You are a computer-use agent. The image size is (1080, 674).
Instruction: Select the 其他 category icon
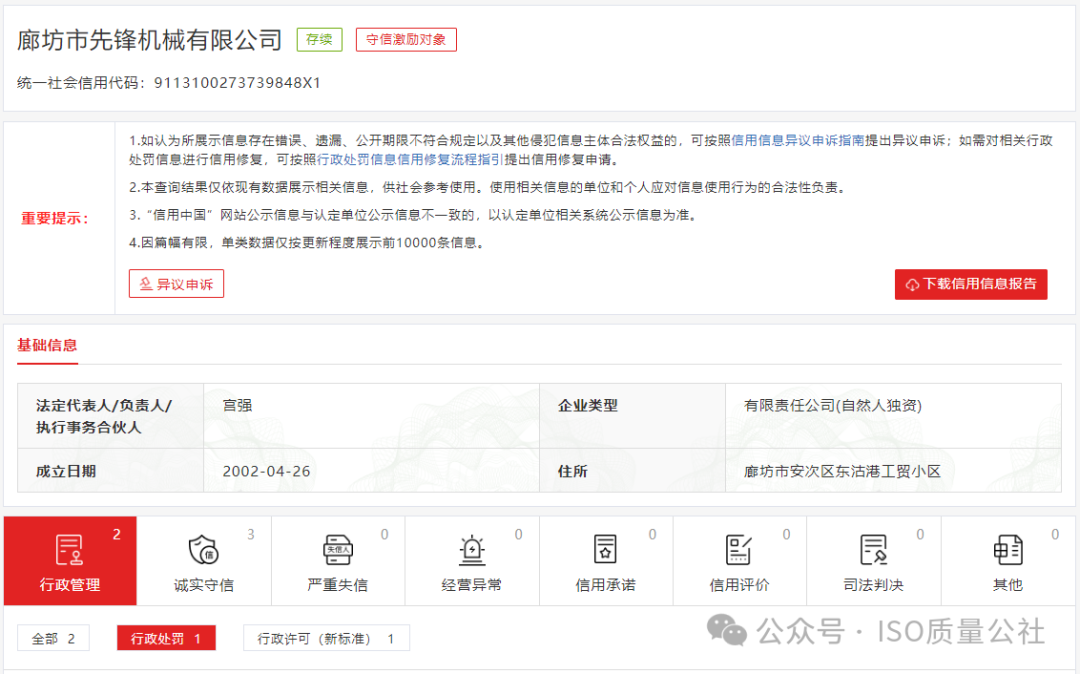[1007, 550]
